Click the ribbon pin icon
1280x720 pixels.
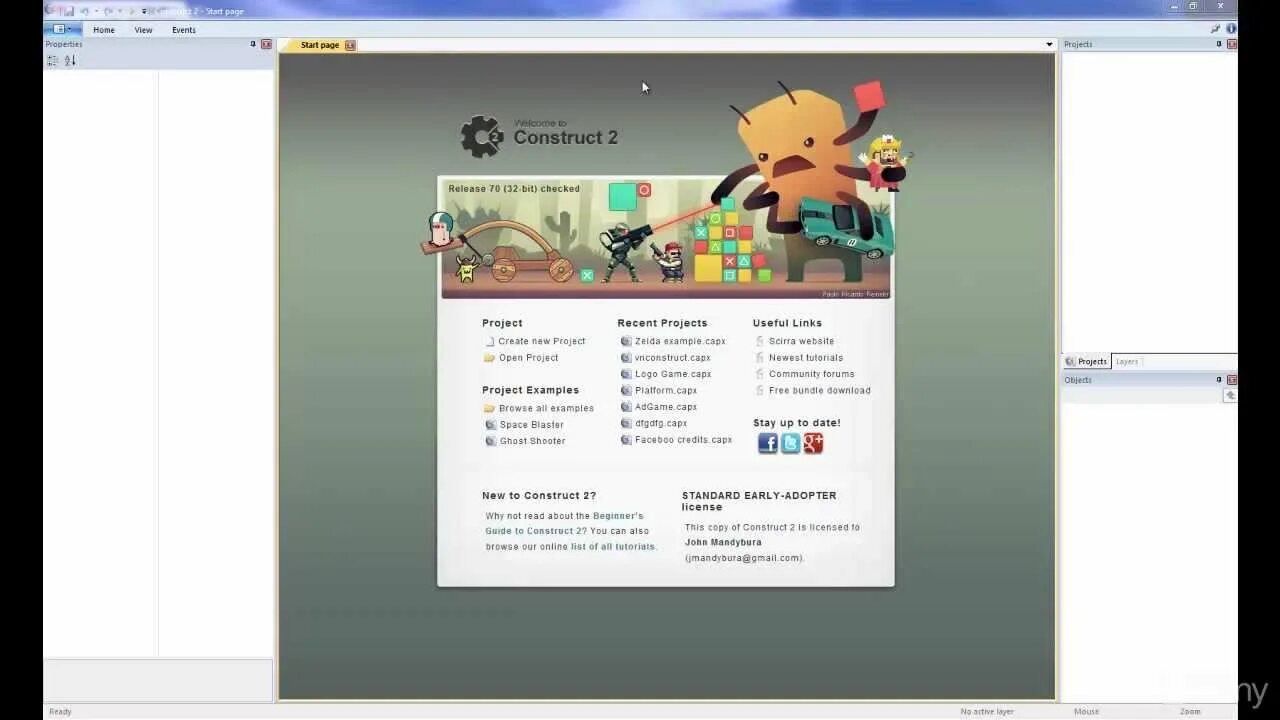[x=1215, y=29]
